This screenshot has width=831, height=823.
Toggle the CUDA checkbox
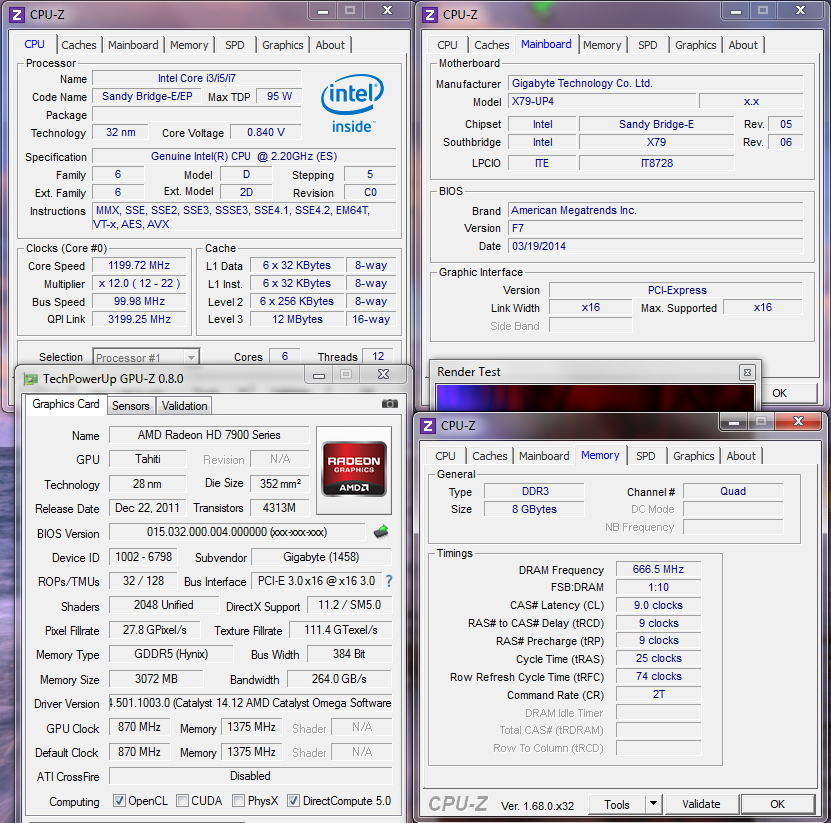[182, 800]
